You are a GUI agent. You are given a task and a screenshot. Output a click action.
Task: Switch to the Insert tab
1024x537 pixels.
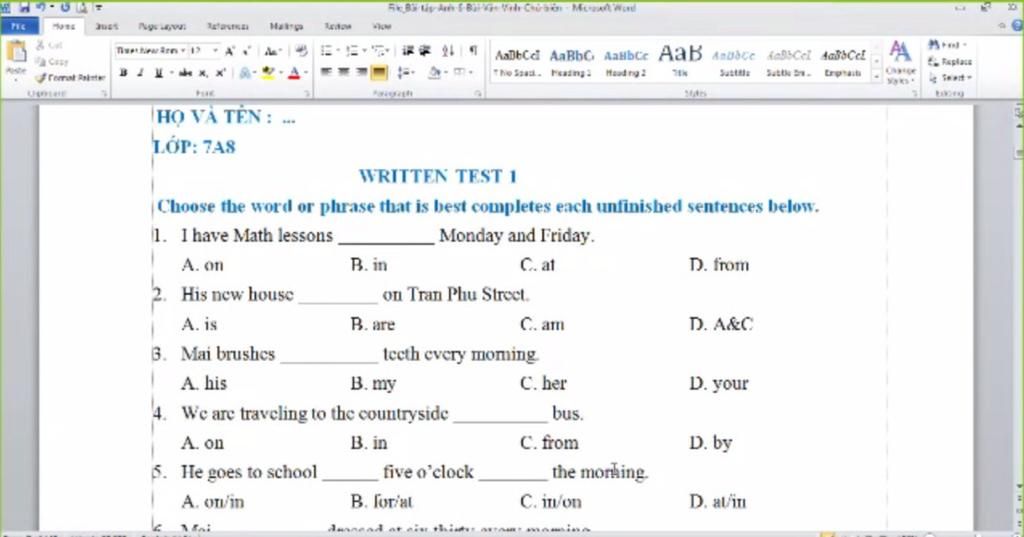click(x=106, y=26)
